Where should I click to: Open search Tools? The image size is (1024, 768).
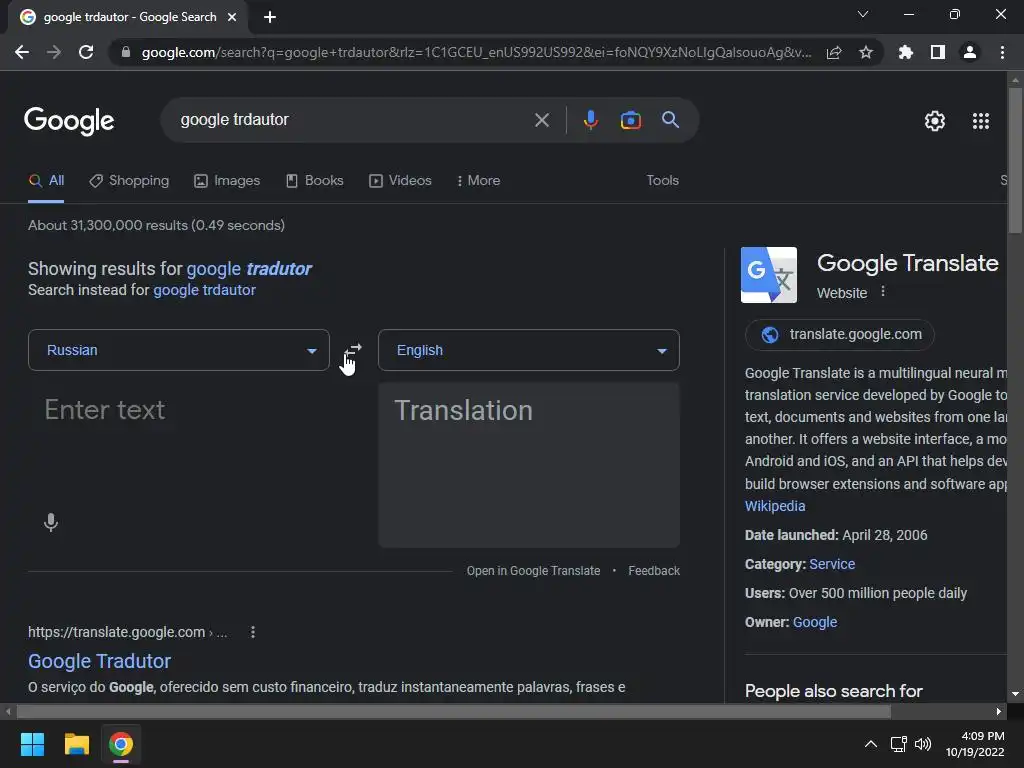click(662, 180)
